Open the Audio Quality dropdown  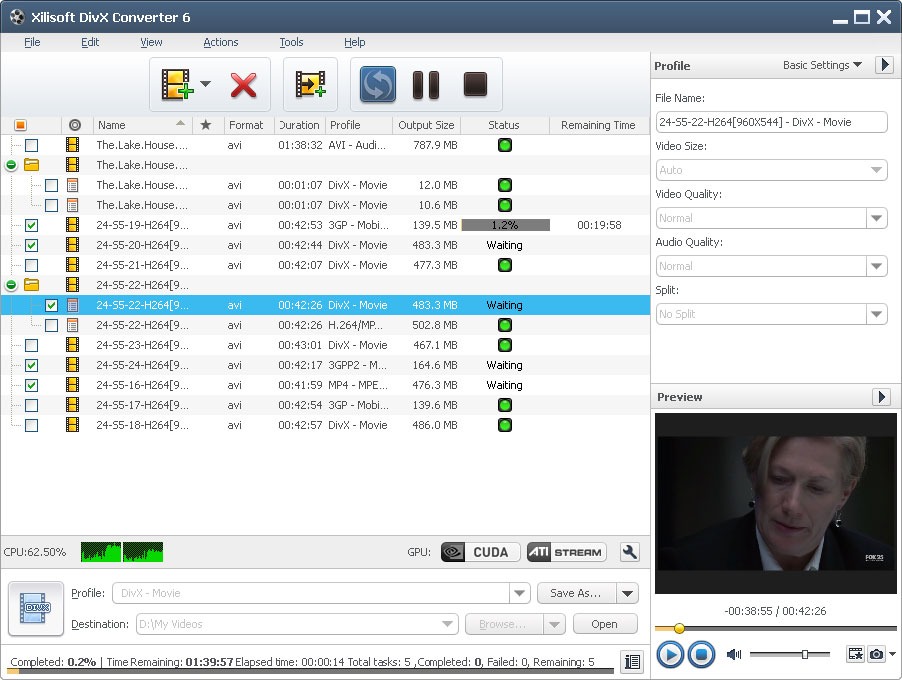[x=876, y=266]
